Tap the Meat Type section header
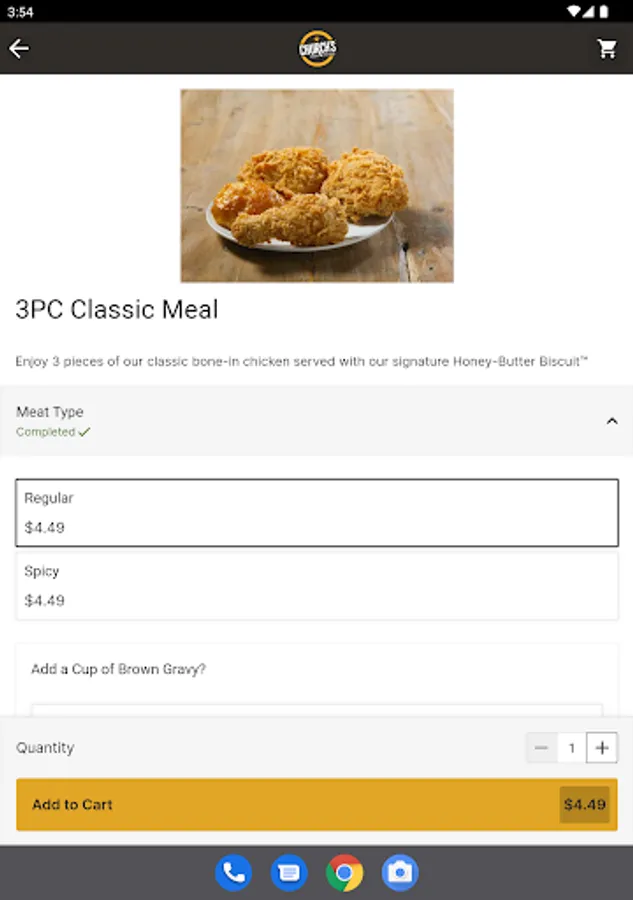This screenshot has width=633, height=900. [x=316, y=421]
